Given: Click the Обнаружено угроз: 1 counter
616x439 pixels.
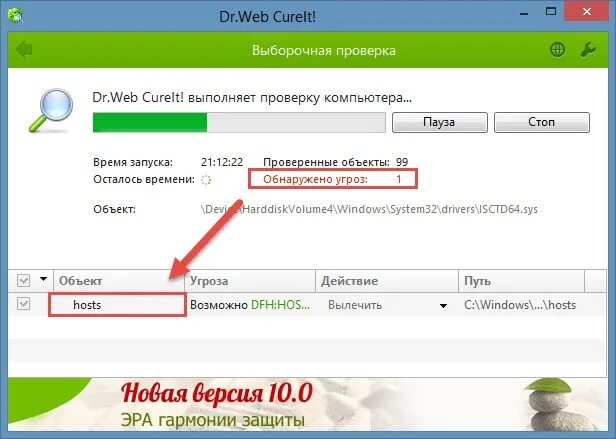Looking at the screenshot, I should click(332, 179).
